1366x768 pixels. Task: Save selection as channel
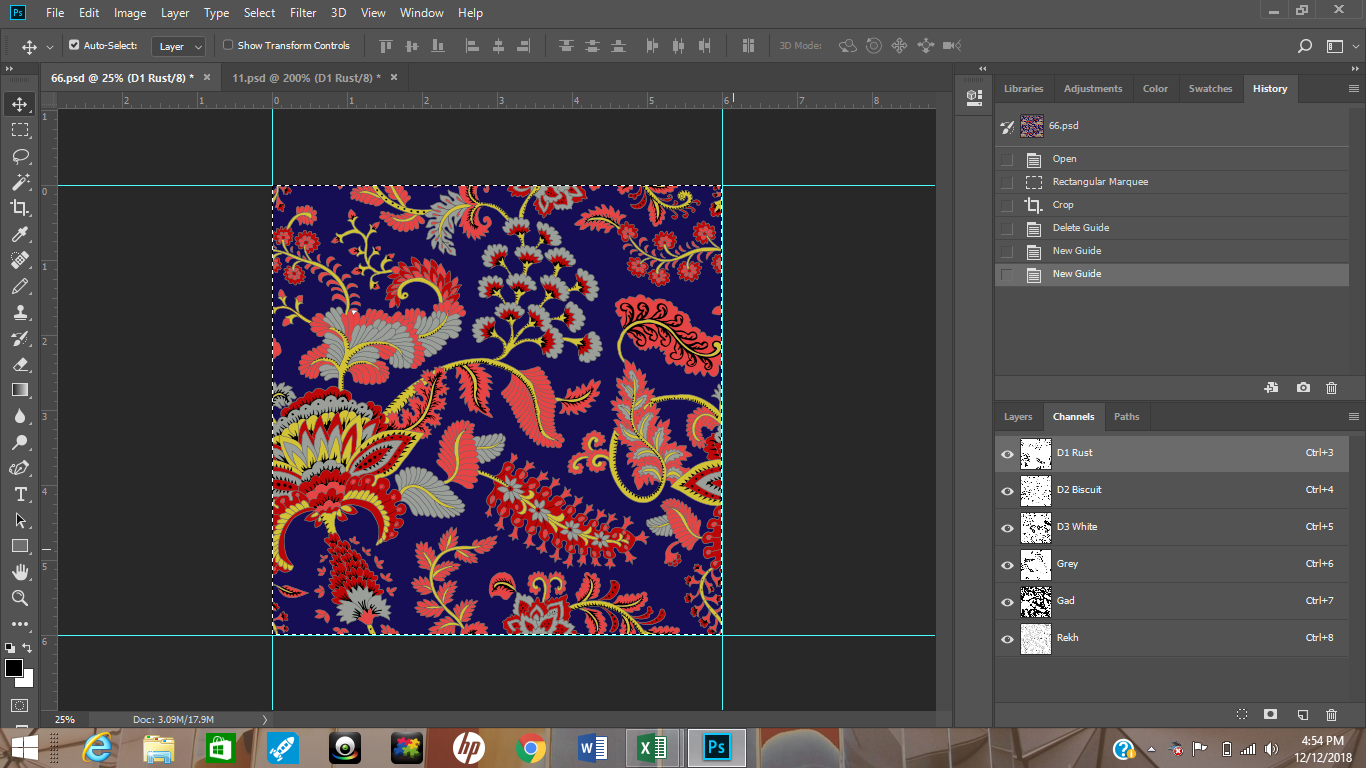click(x=1270, y=715)
